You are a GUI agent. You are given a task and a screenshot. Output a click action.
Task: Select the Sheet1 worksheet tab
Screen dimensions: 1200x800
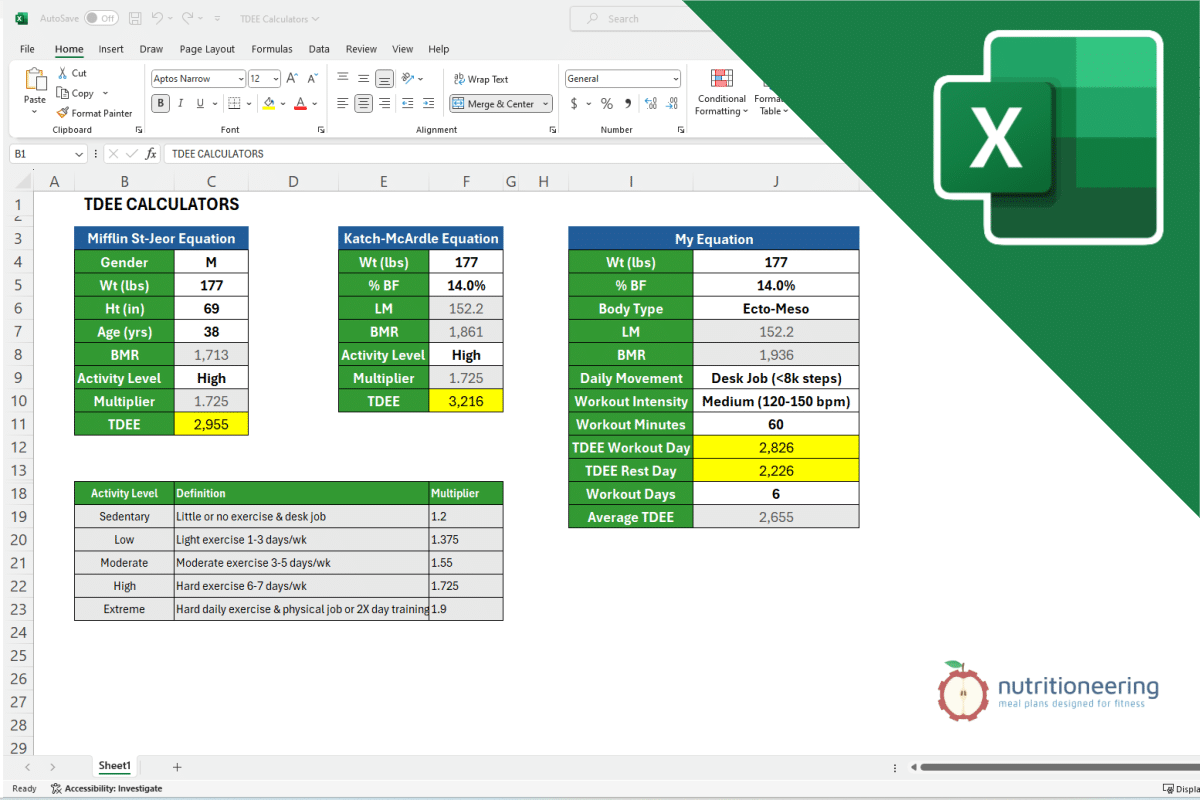pos(115,766)
